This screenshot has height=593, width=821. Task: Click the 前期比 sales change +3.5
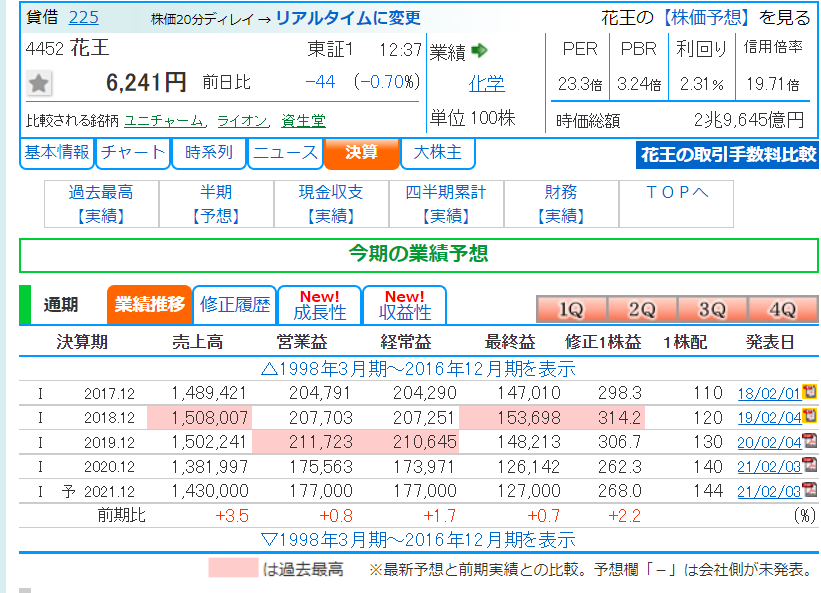click(x=232, y=516)
